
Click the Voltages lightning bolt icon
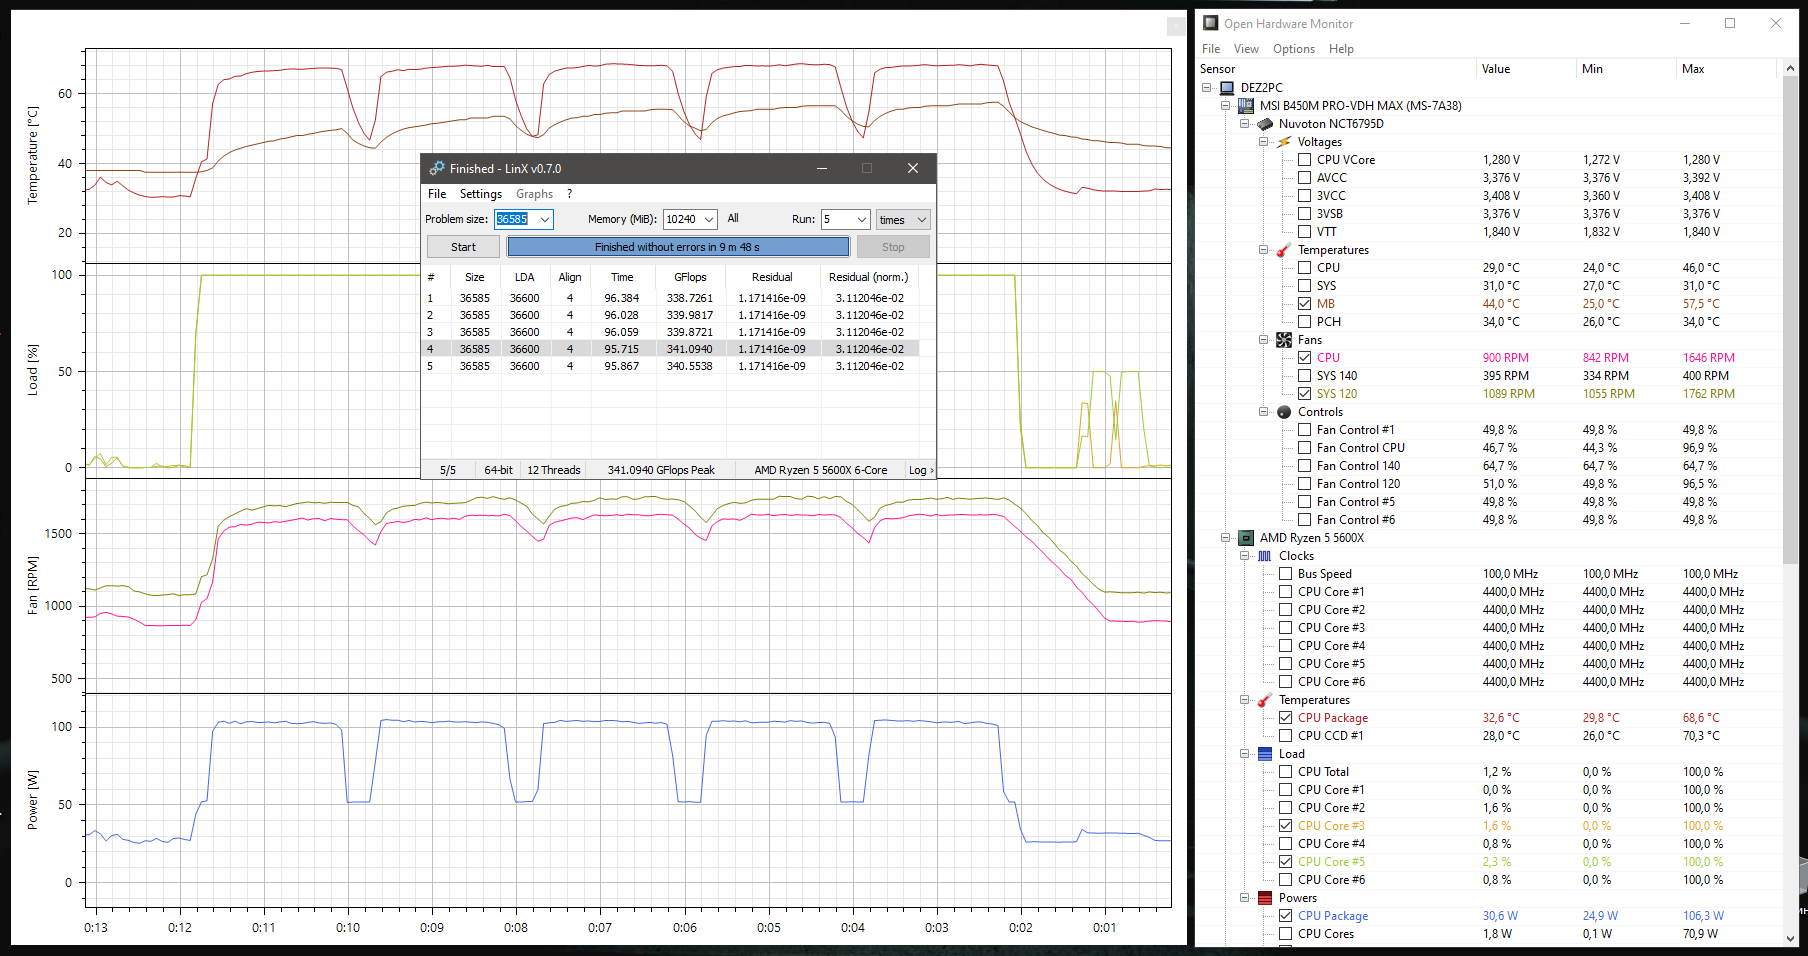1284,142
